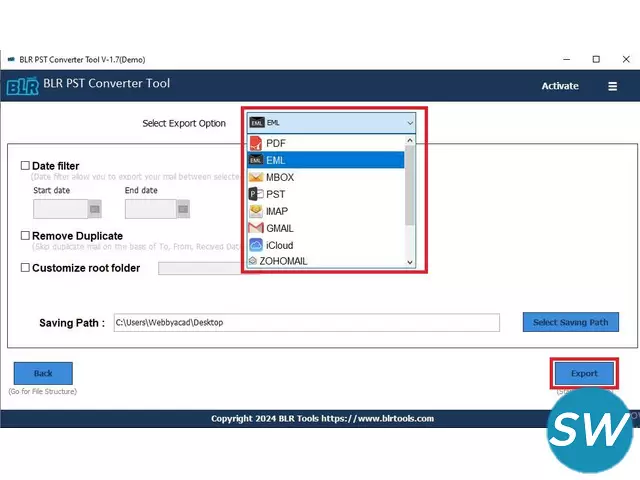Click the IMAP icon in list
This screenshot has height=480, width=640.
coord(255,211)
